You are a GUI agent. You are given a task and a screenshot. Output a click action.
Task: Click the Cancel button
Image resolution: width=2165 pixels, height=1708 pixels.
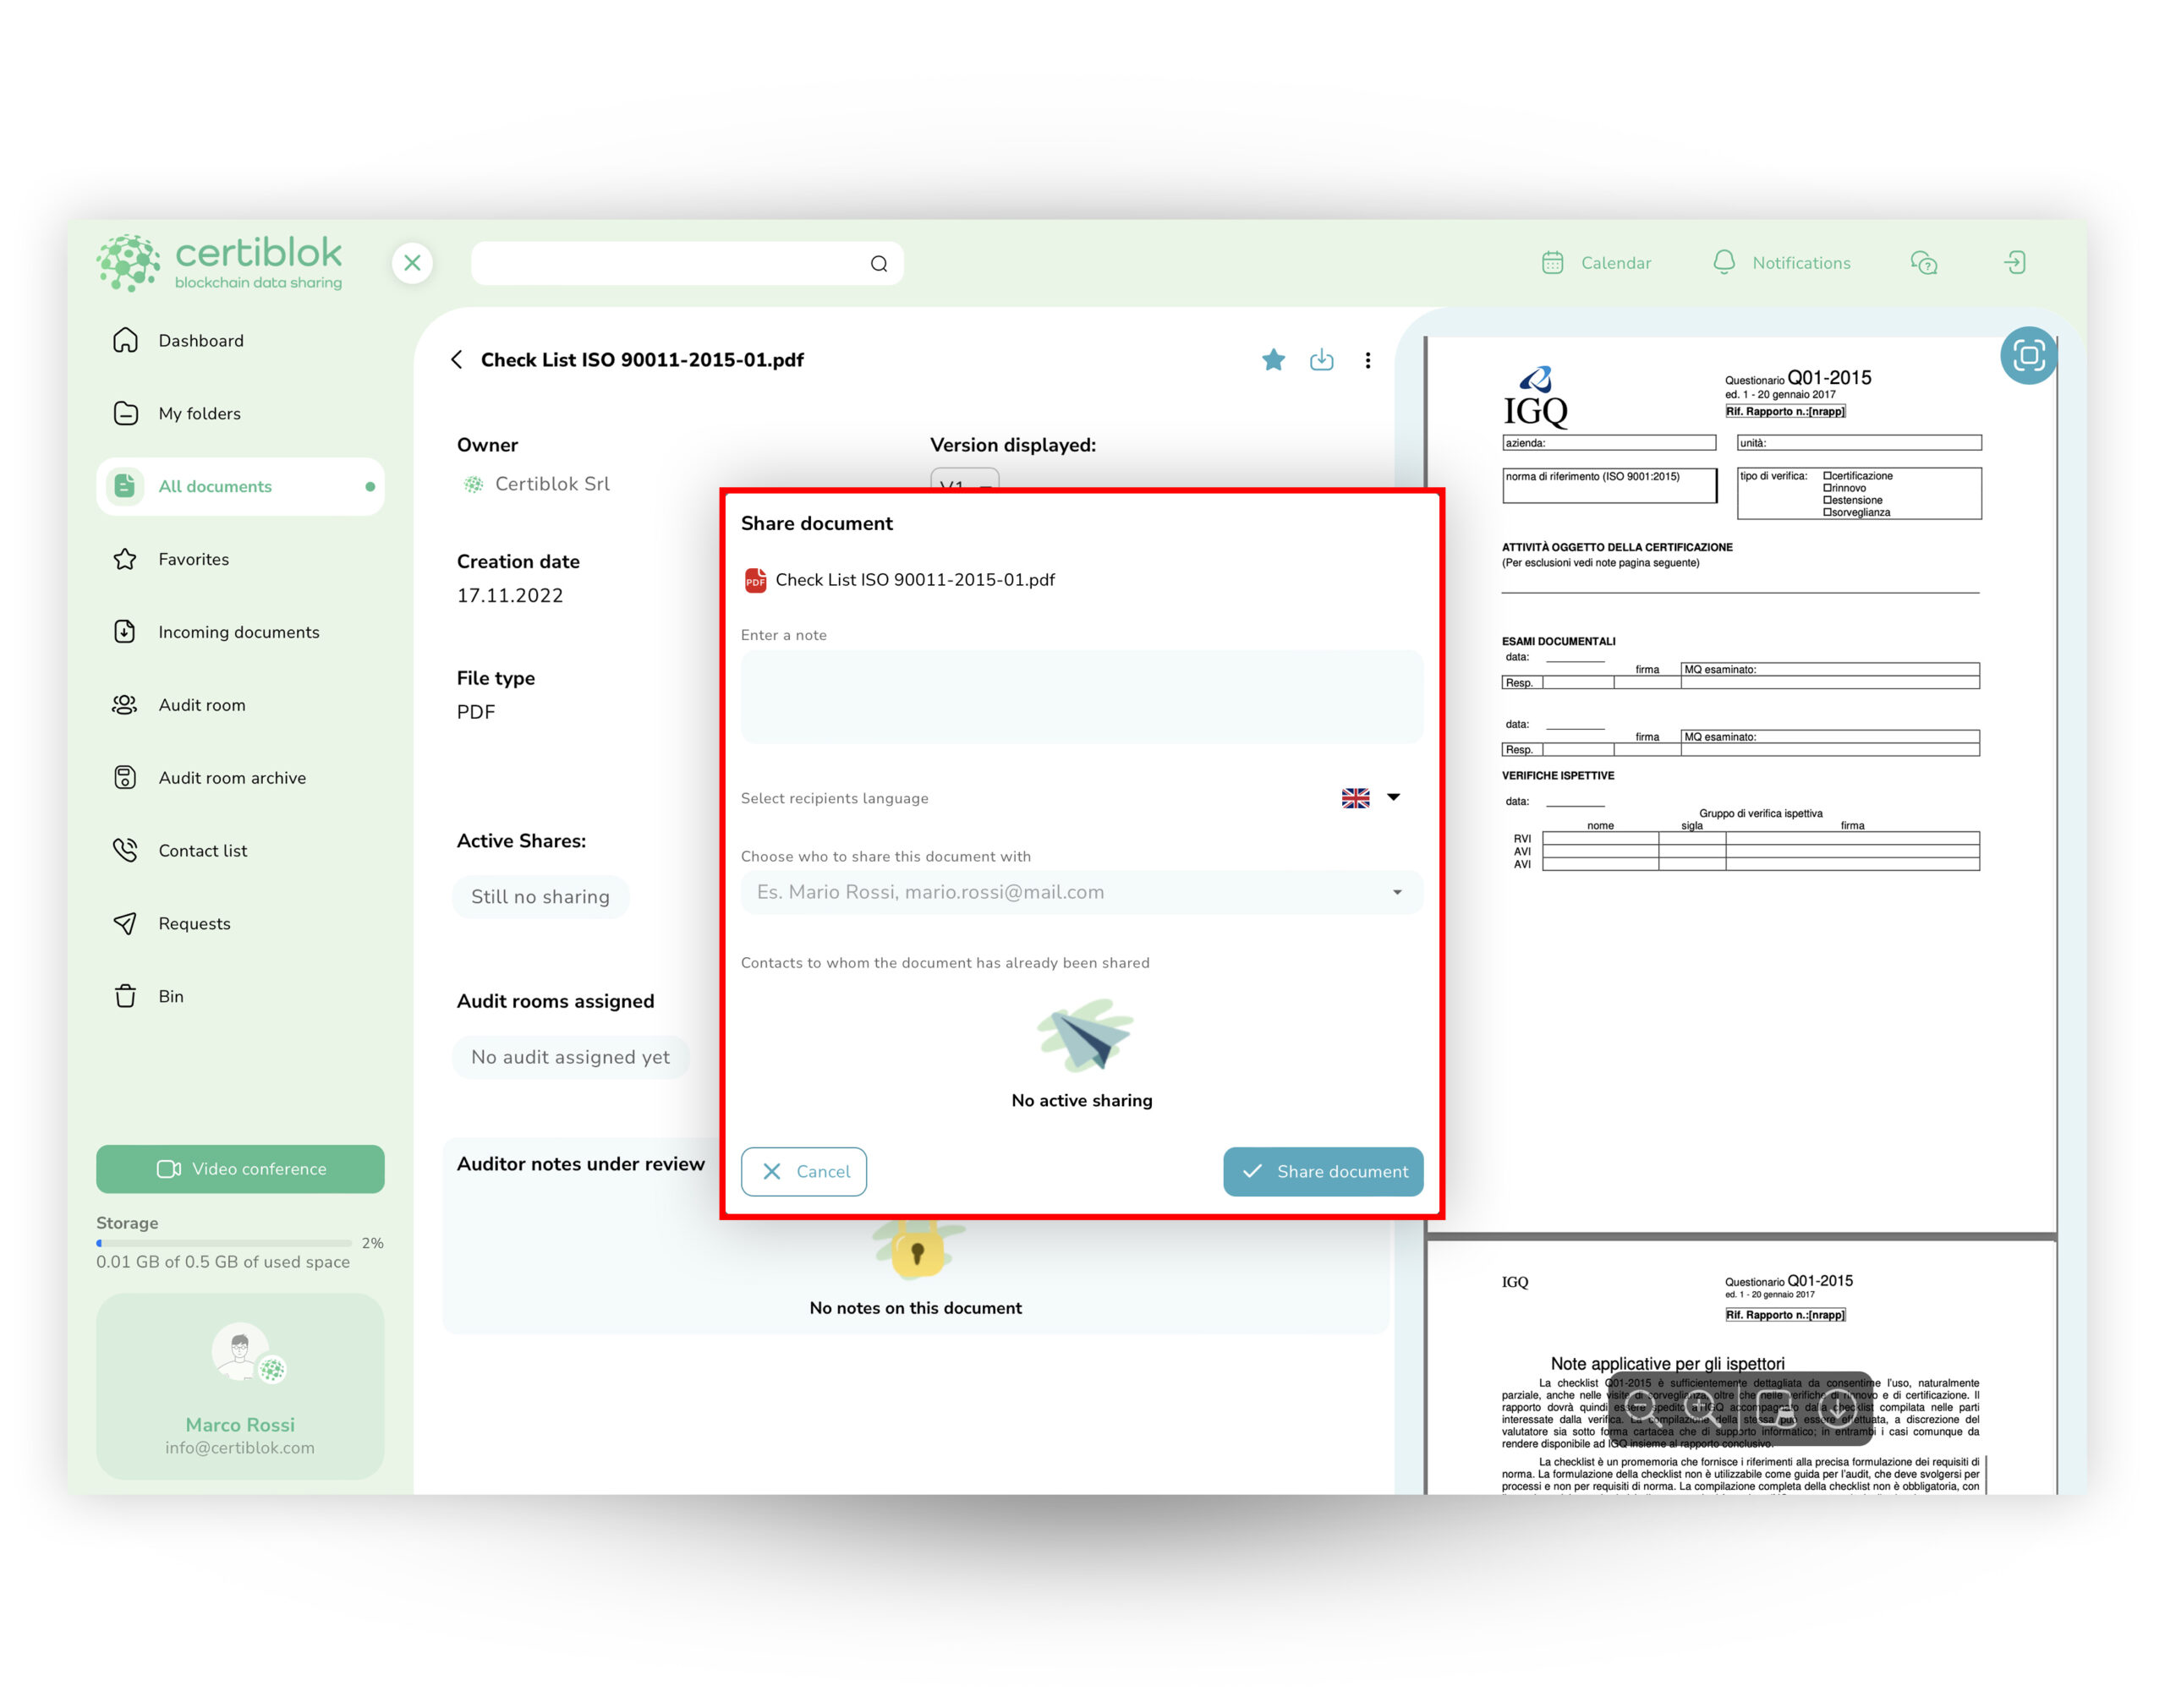[807, 1170]
